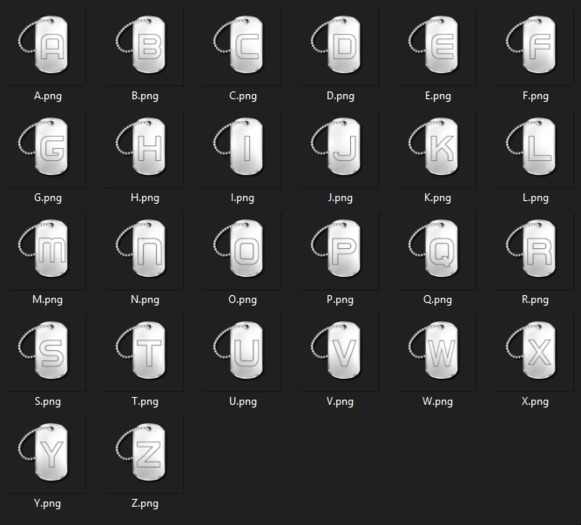Select the B.png file name label
Screen dimensions: 581x525
click(x=145, y=96)
